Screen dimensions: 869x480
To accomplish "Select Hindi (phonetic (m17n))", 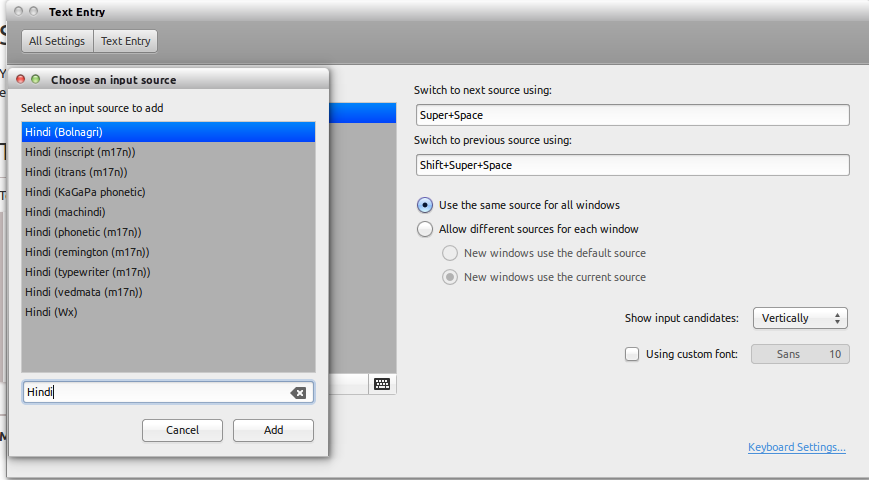I will 168,232.
